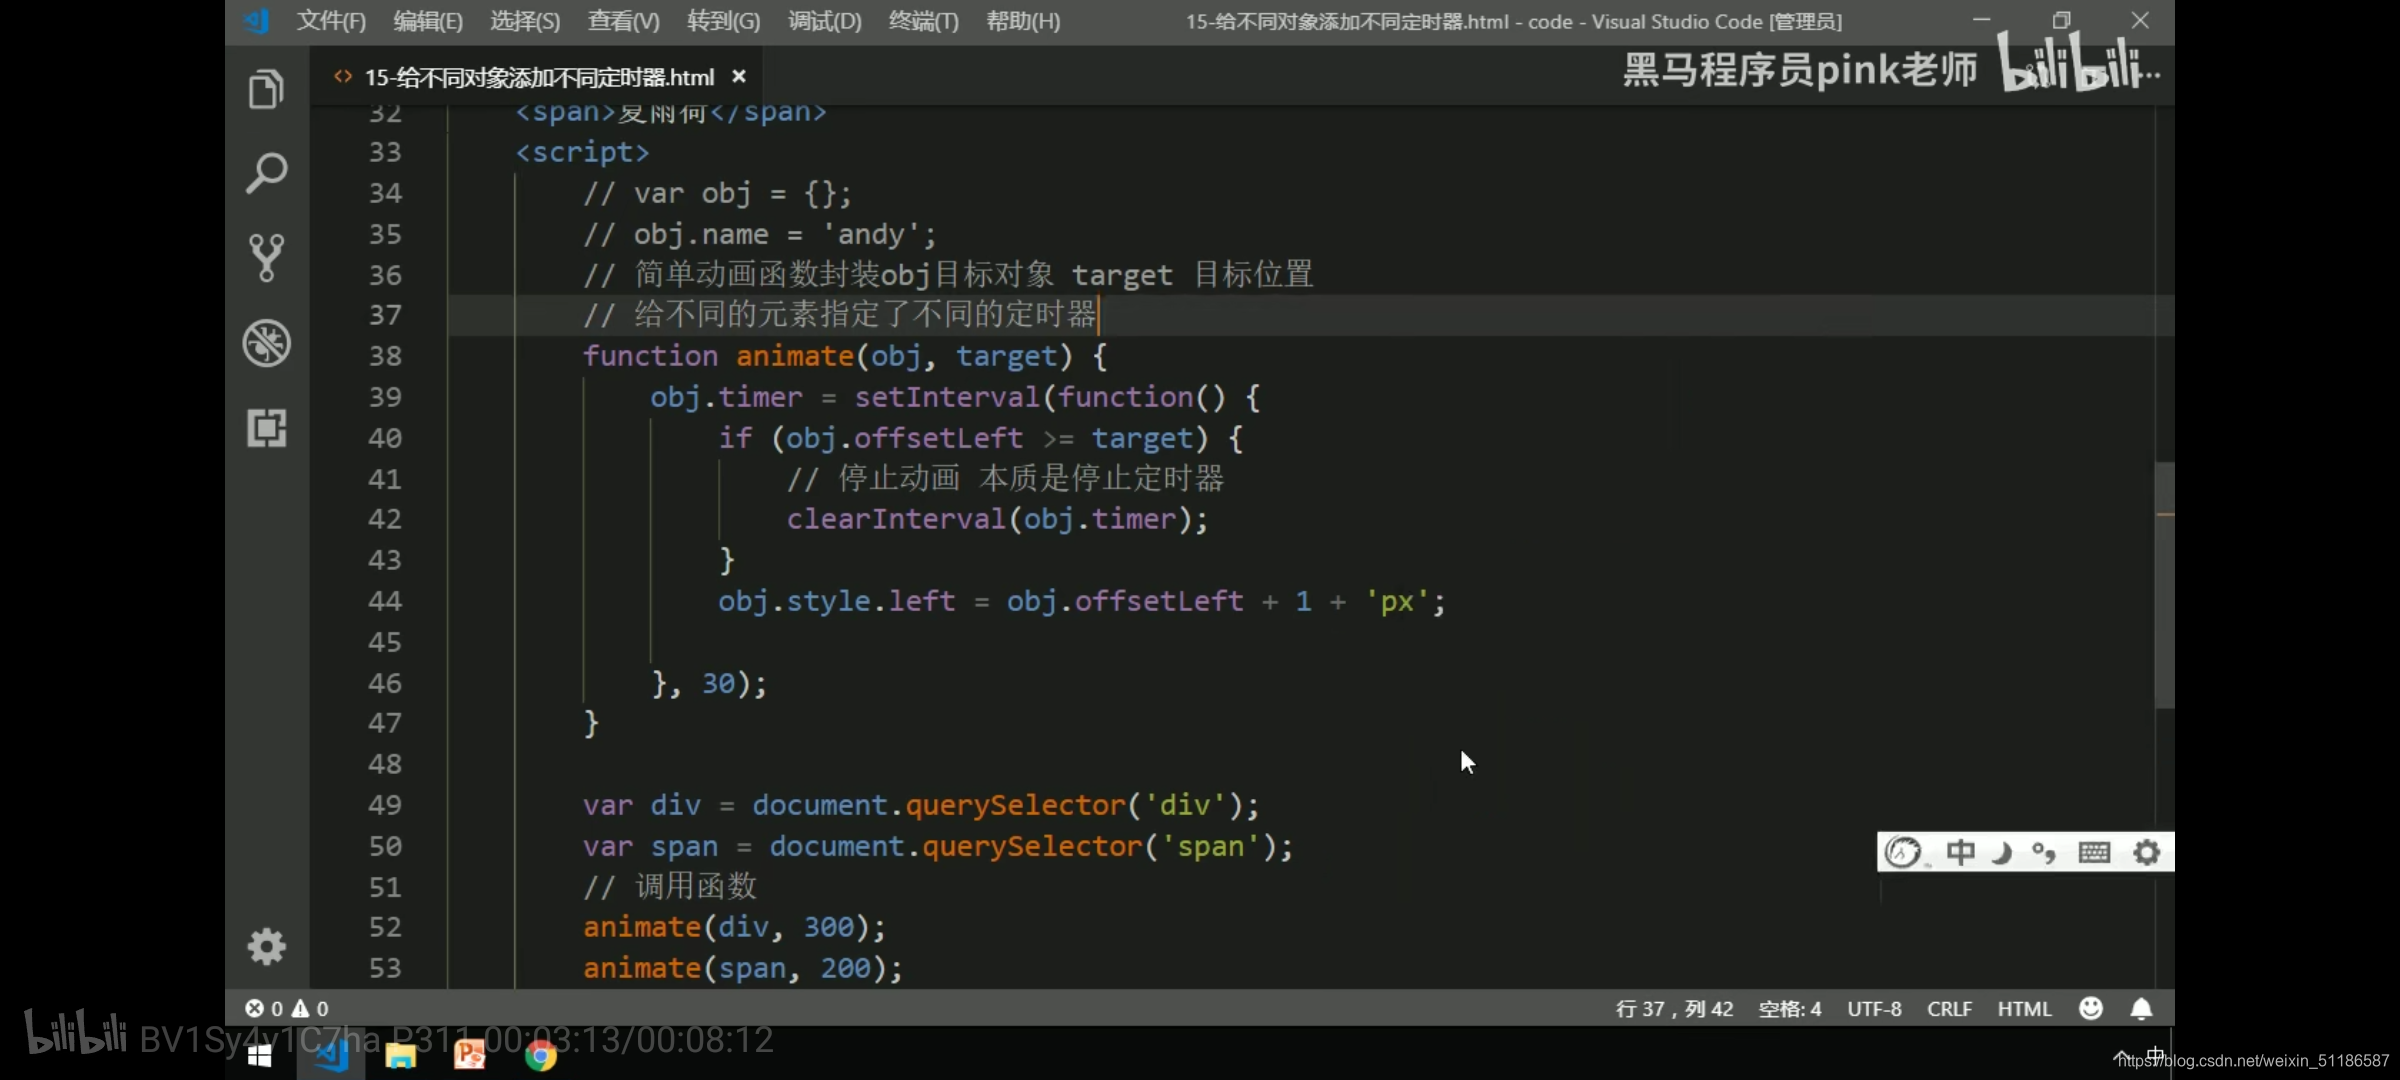Open the CRLF line ending selector
Image resolution: width=2400 pixels, height=1080 pixels.
(x=1949, y=1008)
